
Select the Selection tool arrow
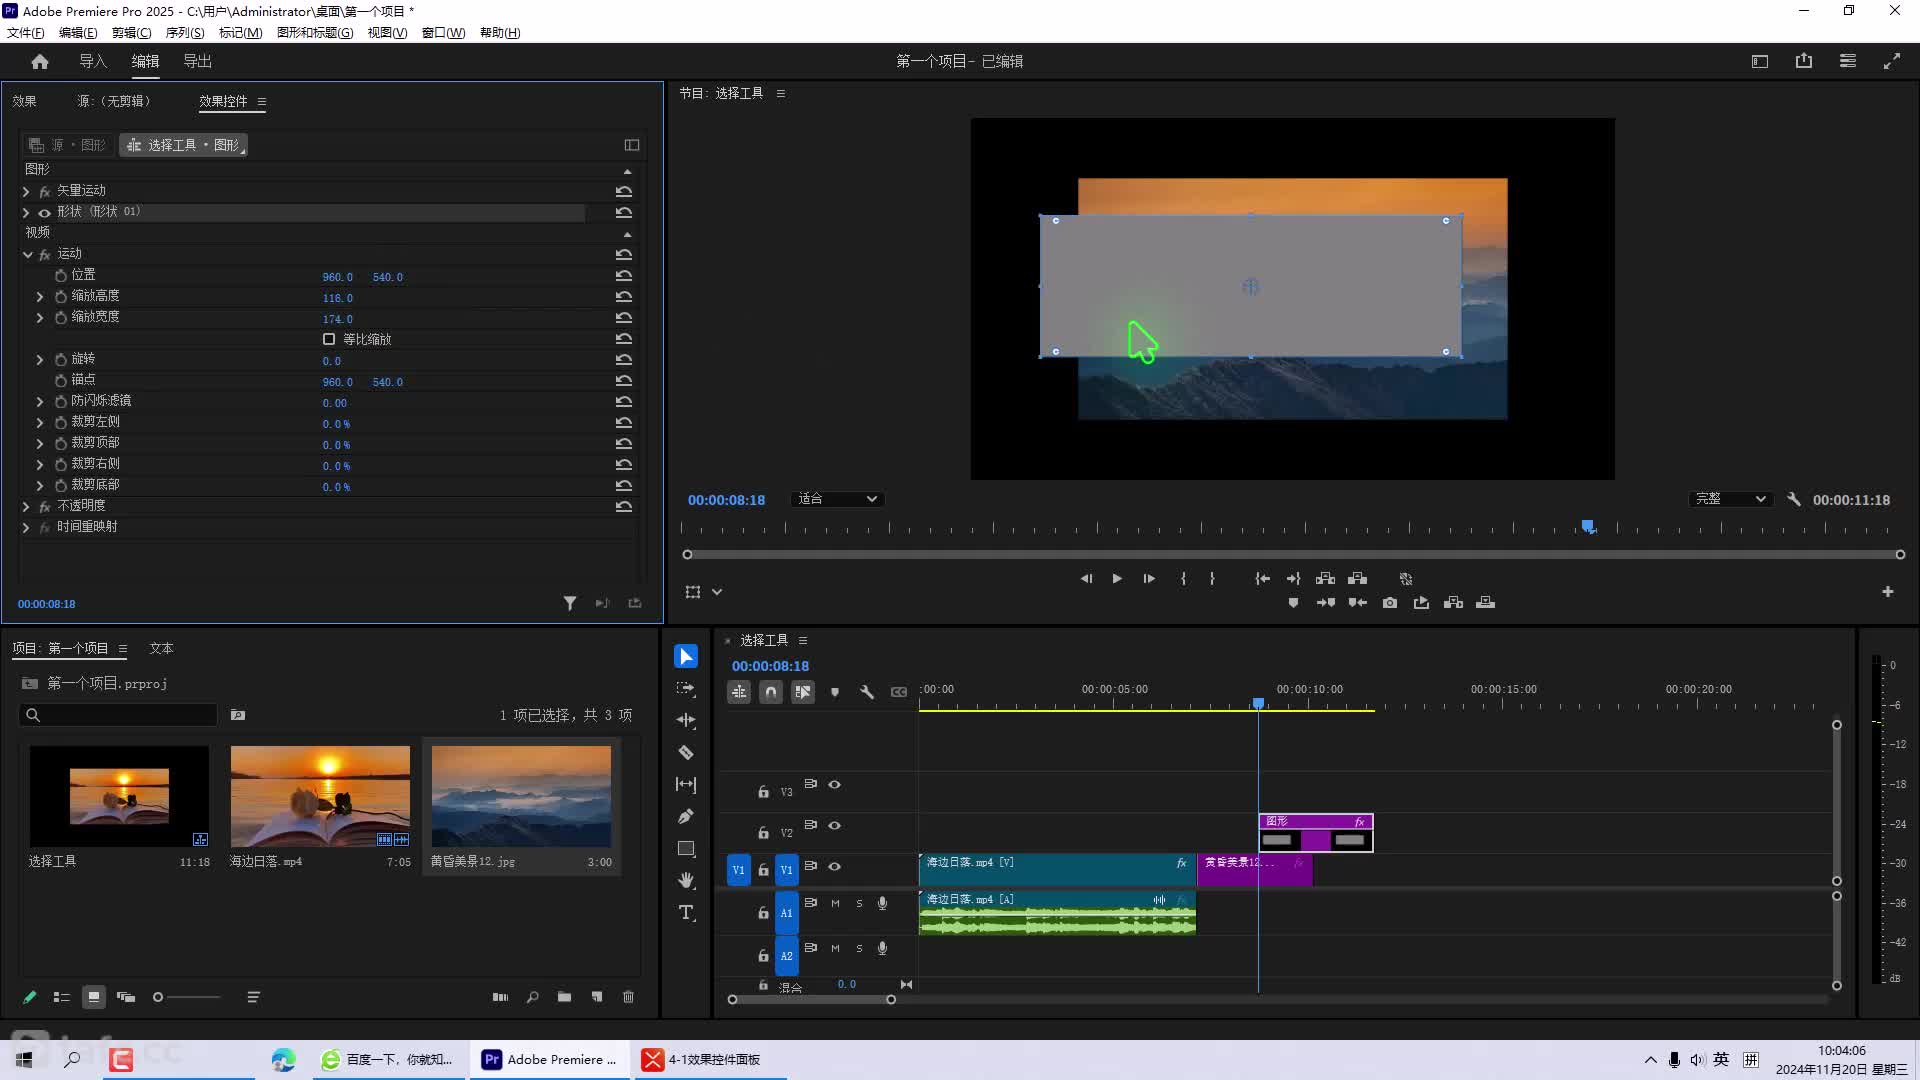686,657
